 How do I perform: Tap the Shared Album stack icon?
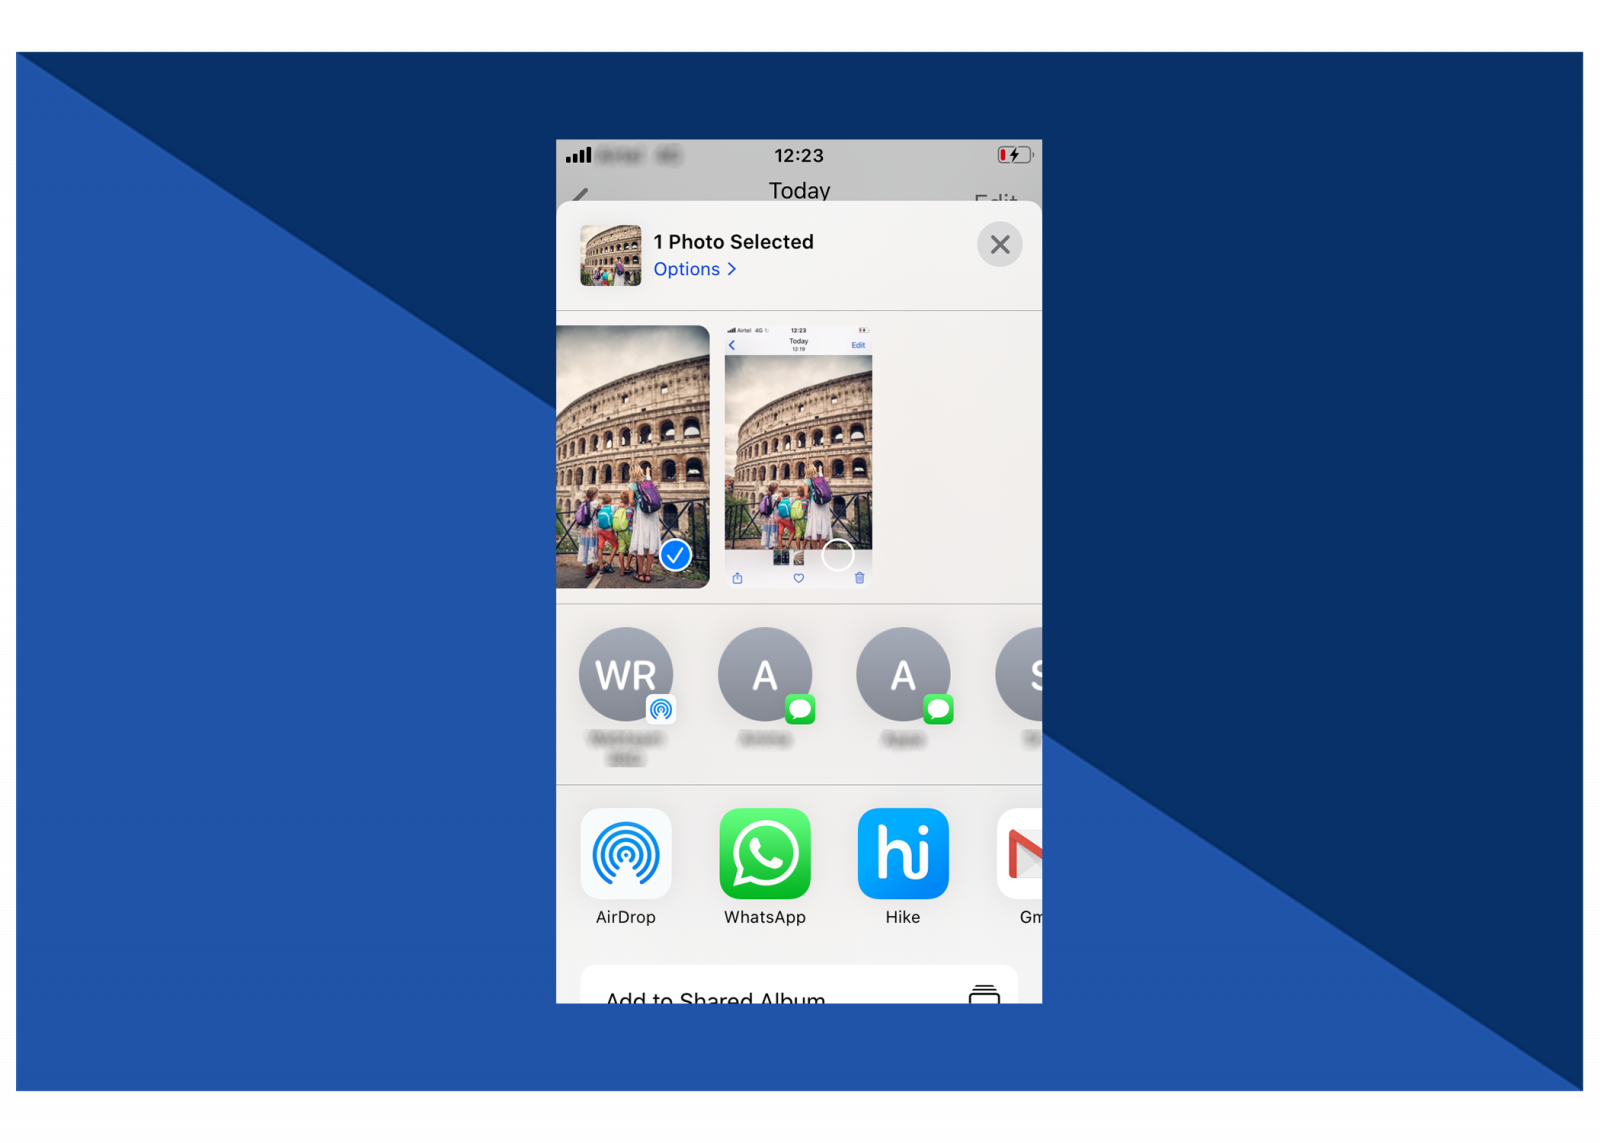[983, 995]
